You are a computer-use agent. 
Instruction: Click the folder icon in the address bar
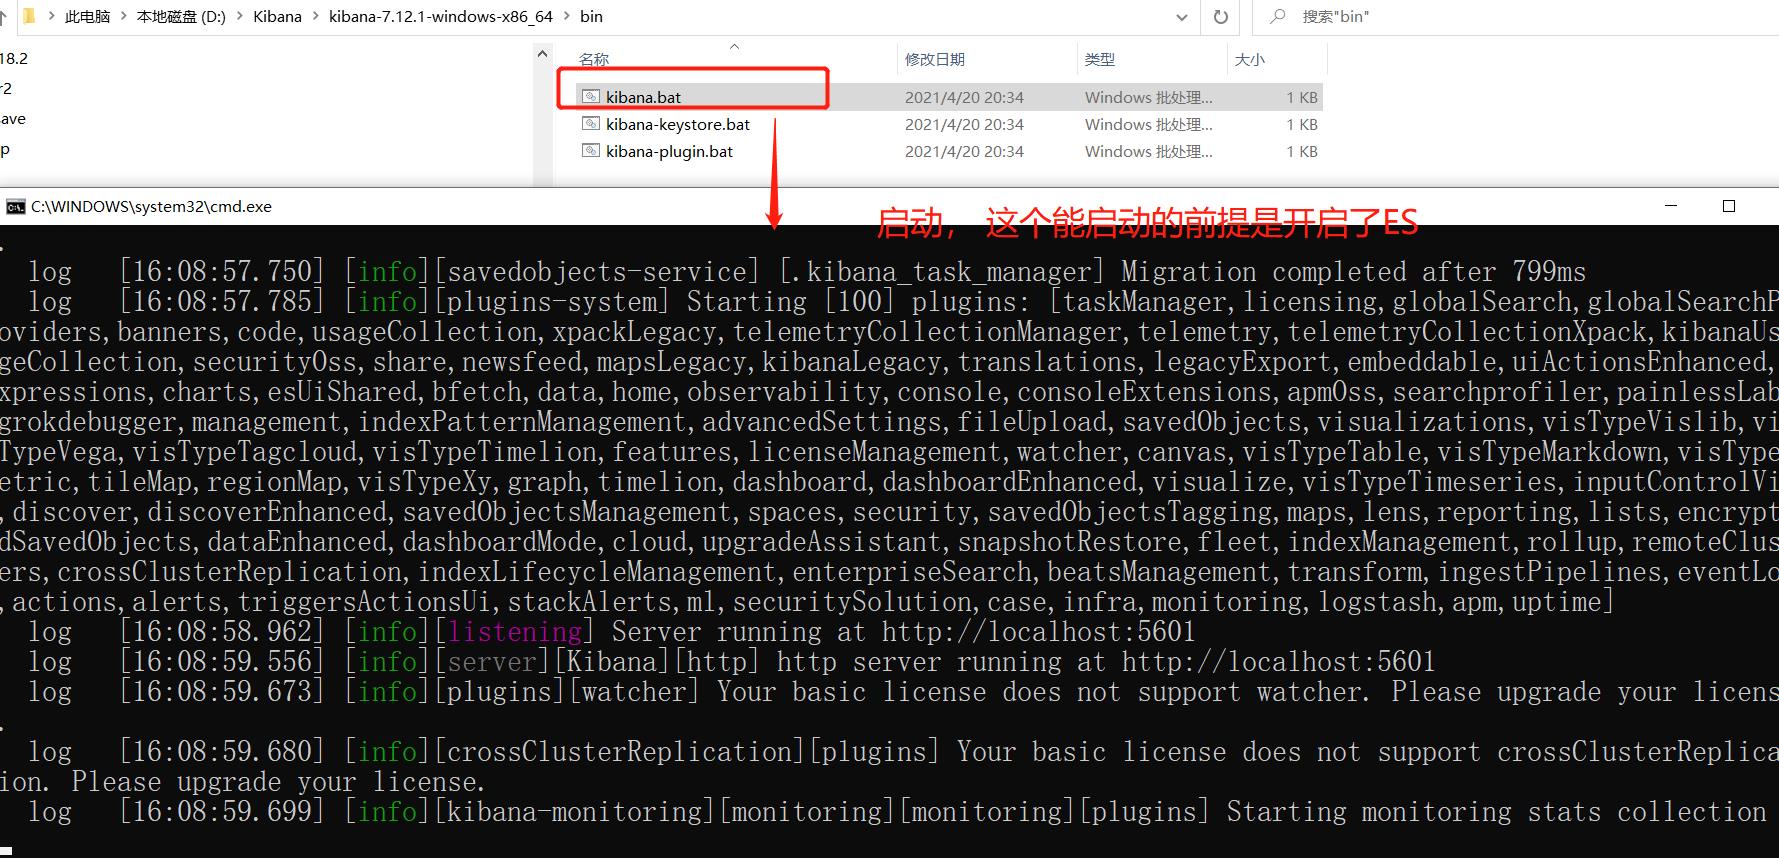click(x=29, y=16)
